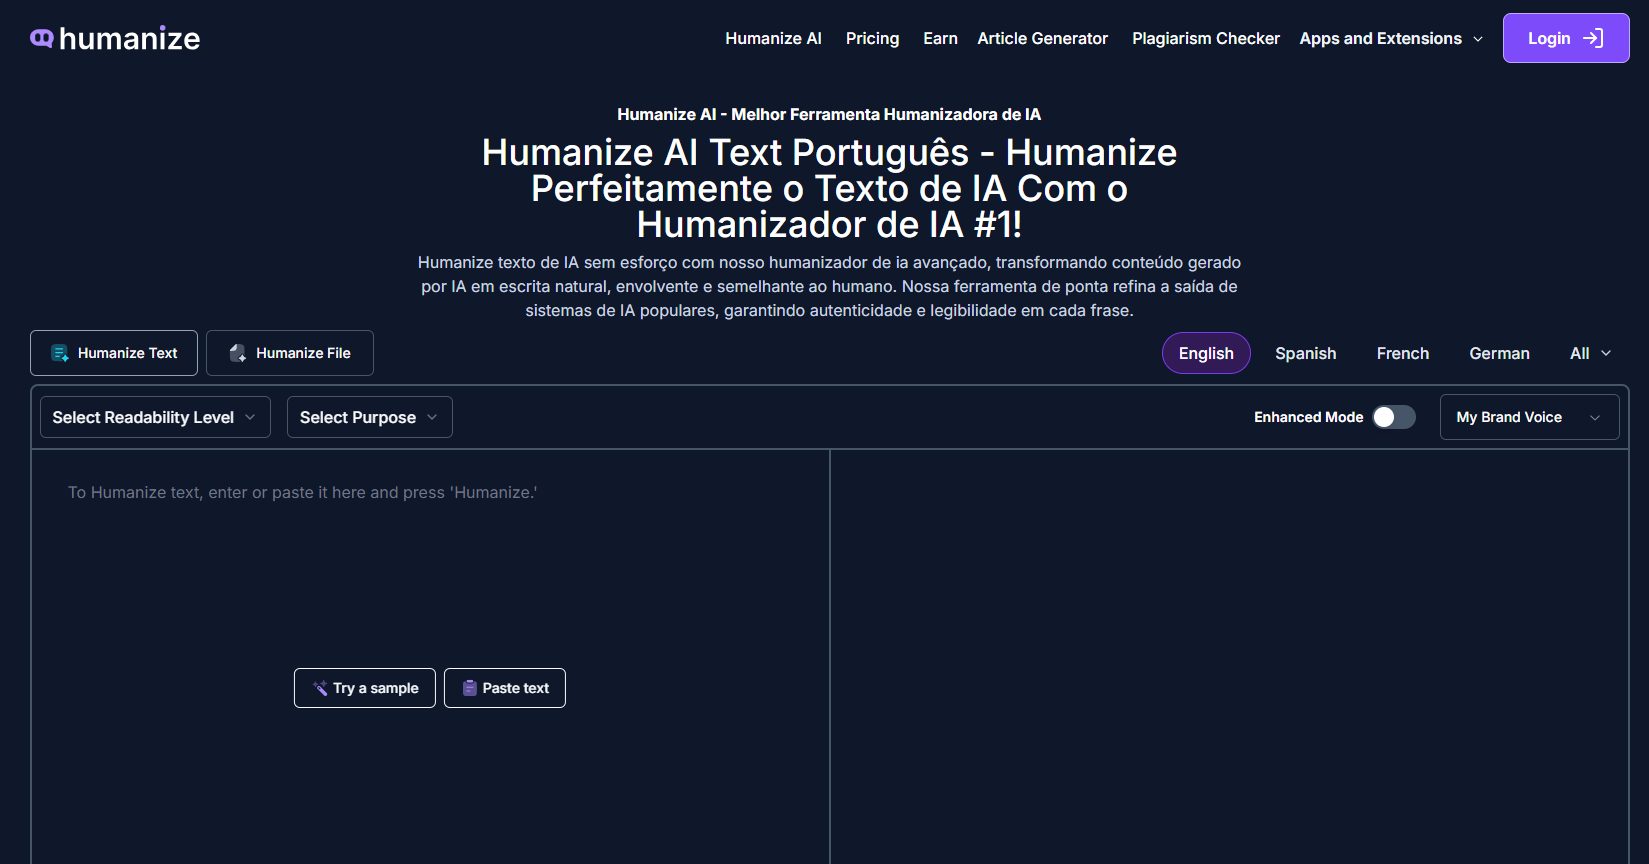Click the humanize wordmark home link

129,38
